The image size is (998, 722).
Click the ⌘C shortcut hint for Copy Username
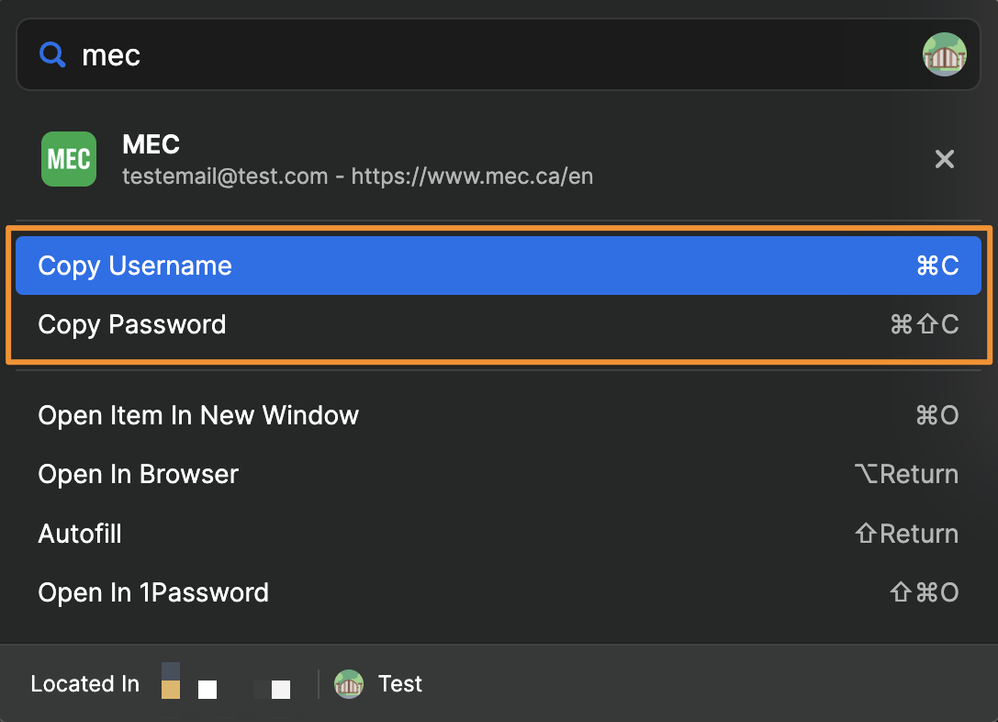point(937,266)
